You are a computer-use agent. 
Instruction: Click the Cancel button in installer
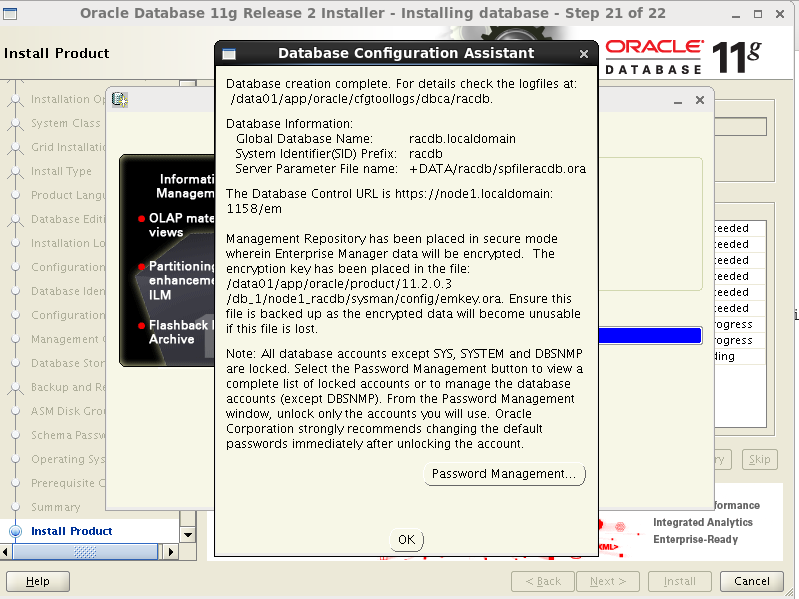752,581
